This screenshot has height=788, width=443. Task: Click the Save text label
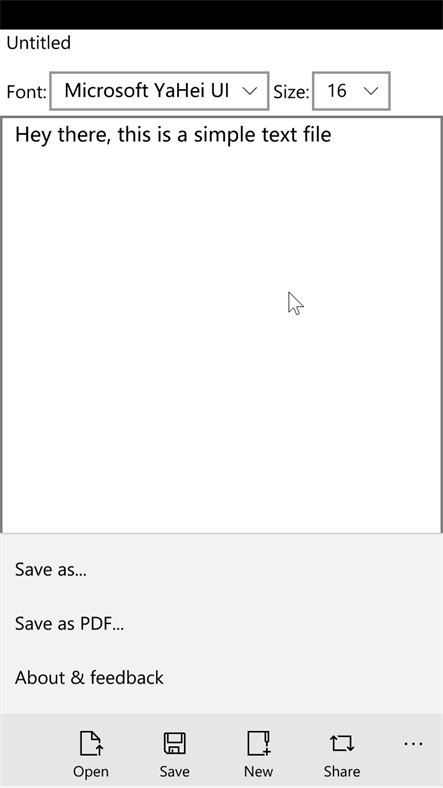pos(174,771)
